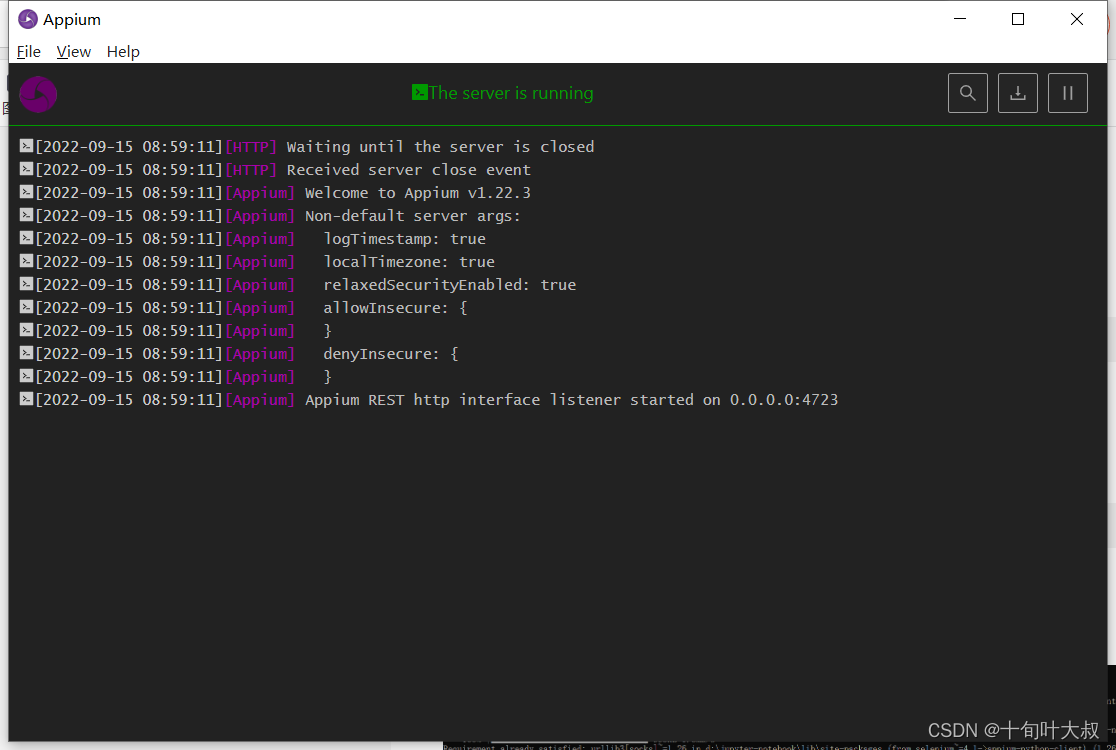This screenshot has height=750, width=1116.
Task: Click terminal icon on 'localTimezone' row
Action: point(26,261)
